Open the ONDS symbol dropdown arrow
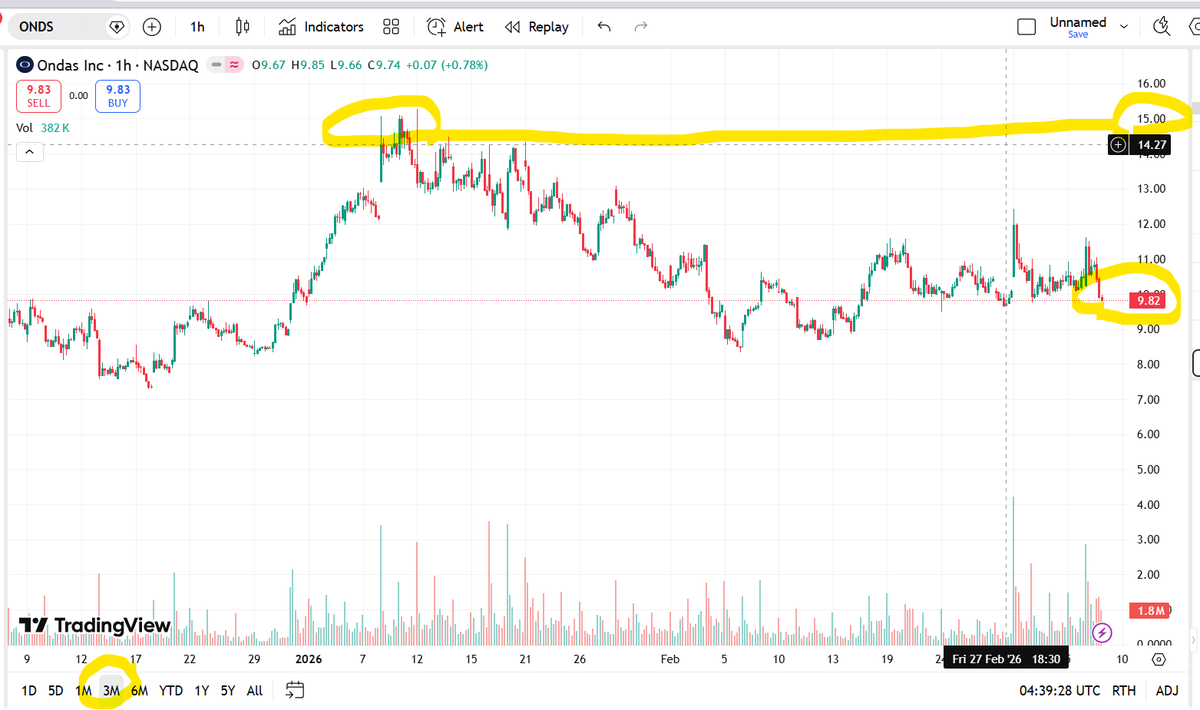Image resolution: width=1200 pixels, height=710 pixels. pyautogui.click(x=117, y=27)
